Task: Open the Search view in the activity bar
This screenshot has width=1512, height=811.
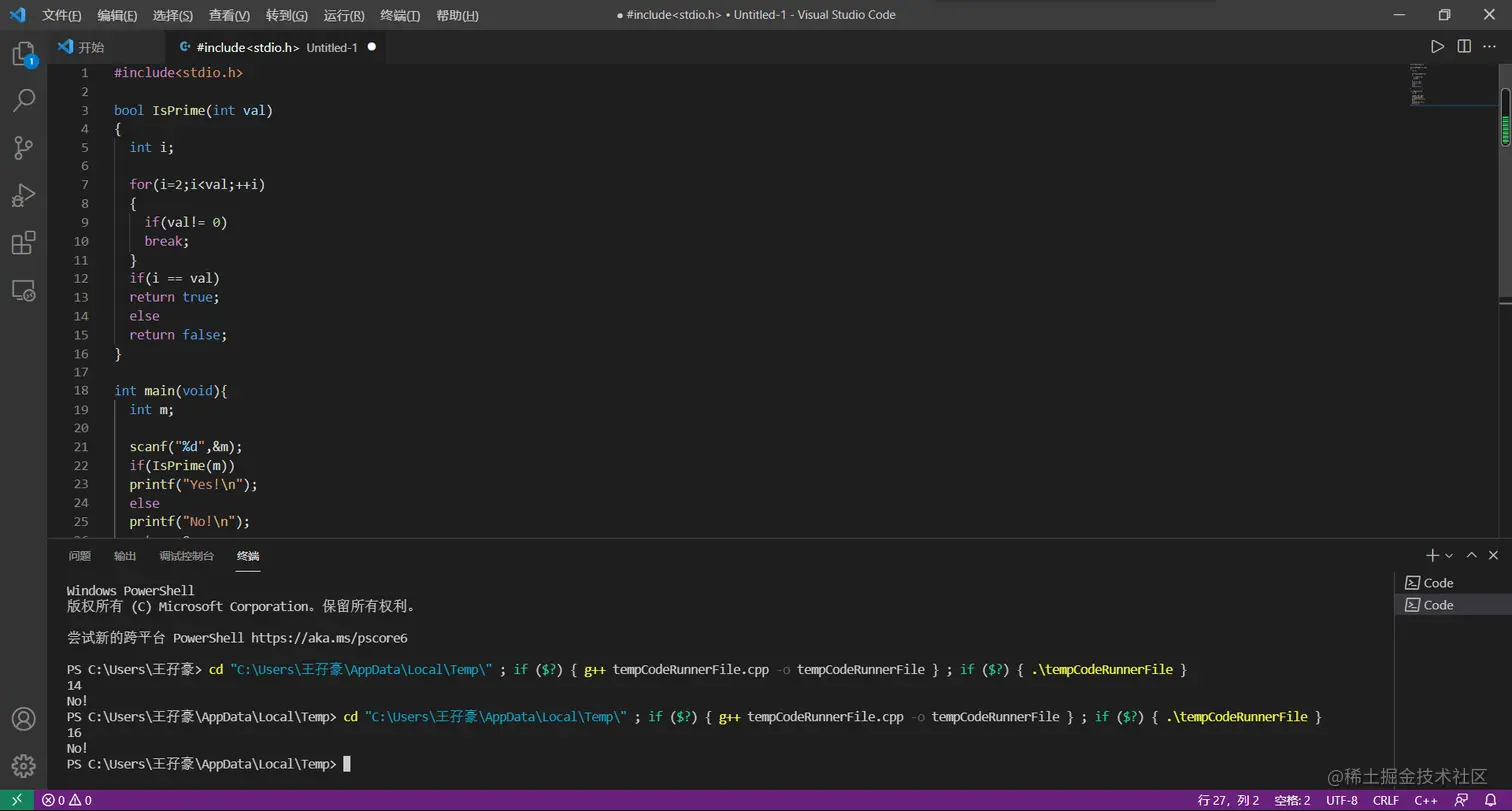Action: point(23,100)
